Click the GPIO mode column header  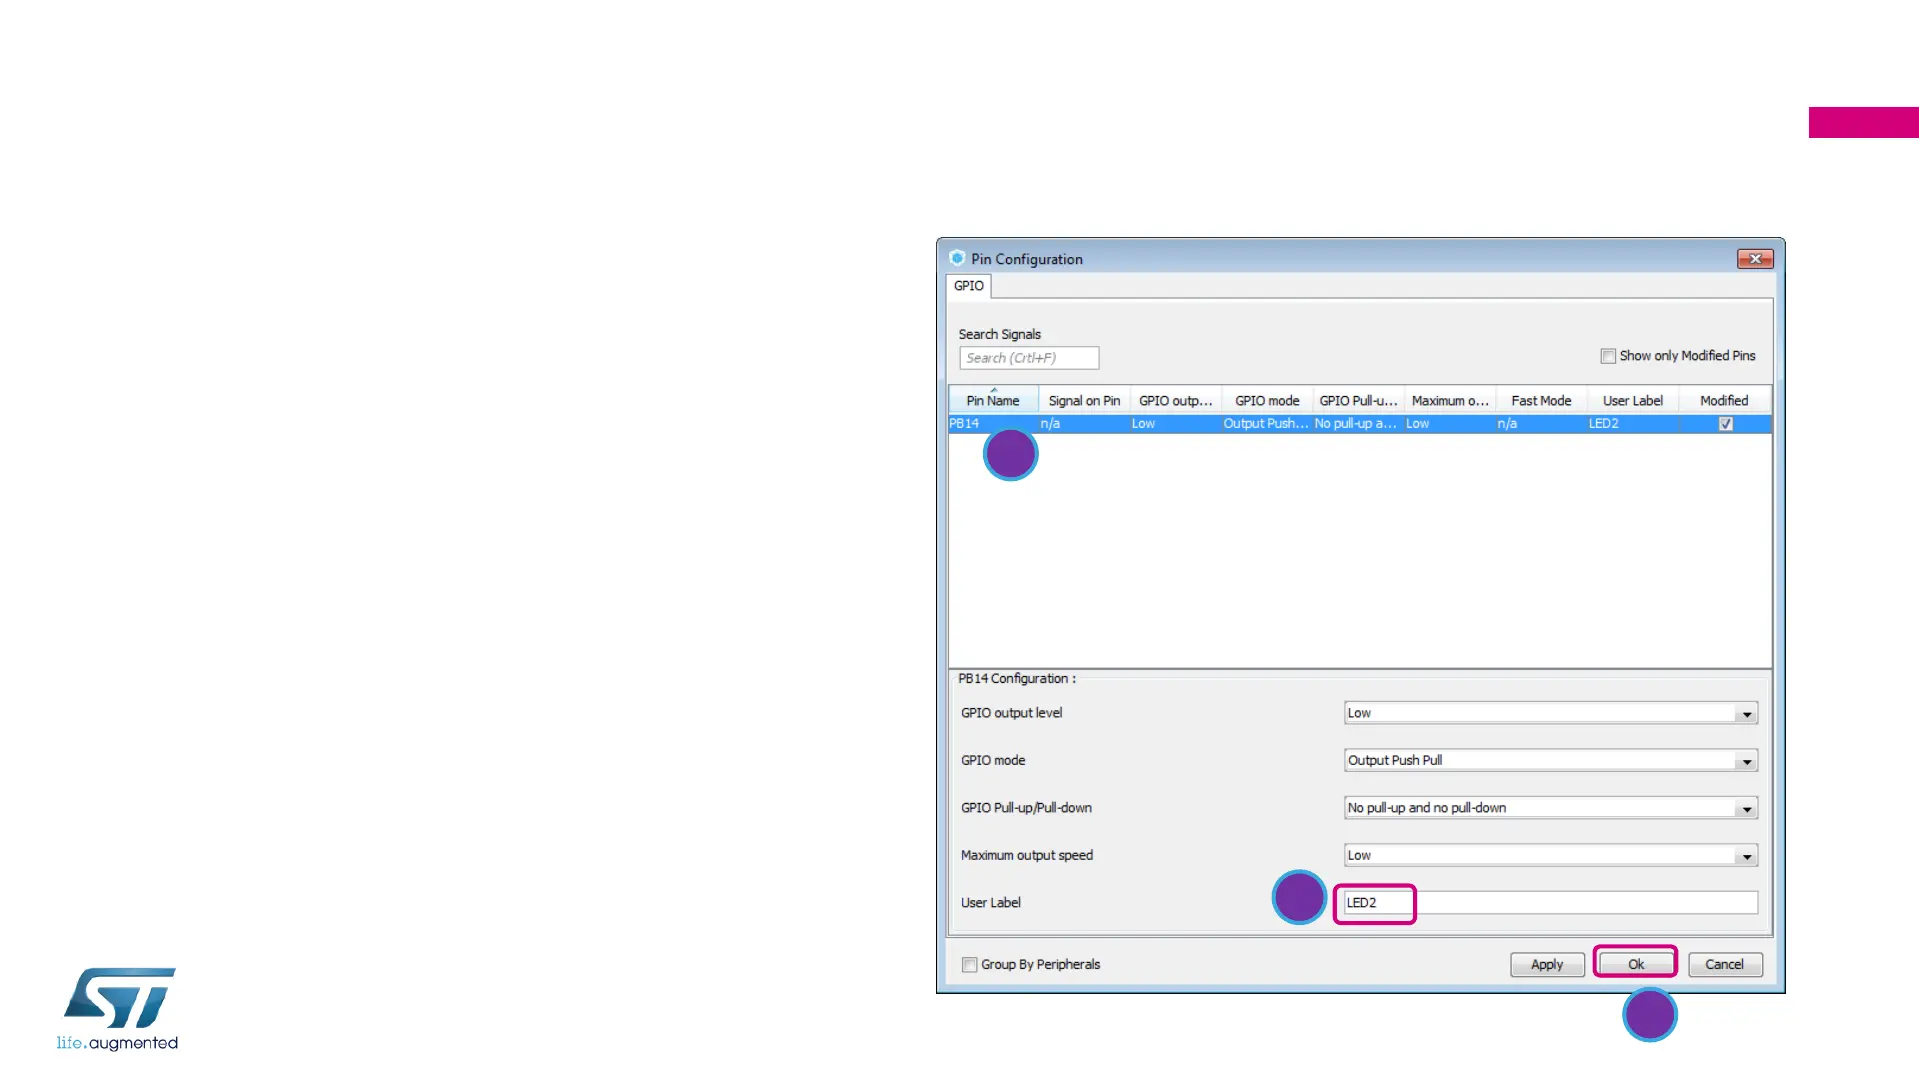point(1267,401)
